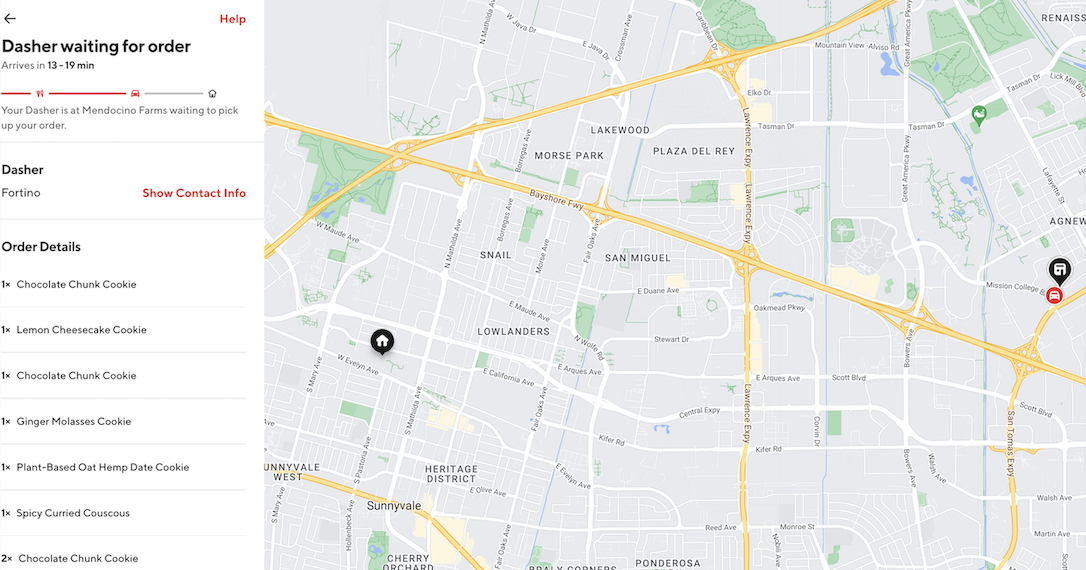This screenshot has width=1086, height=570.
Task: Click the first Chocolate Chunk Cookie item
Action: [x=123, y=284]
